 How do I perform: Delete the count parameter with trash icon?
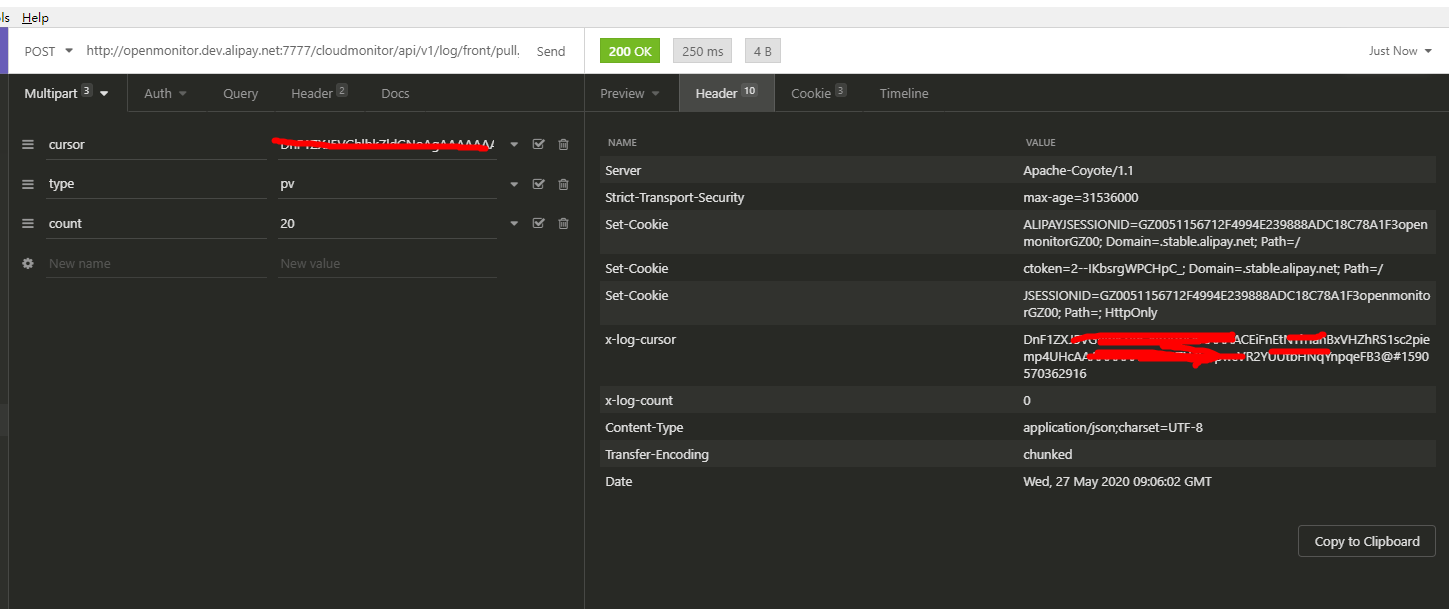click(x=563, y=224)
